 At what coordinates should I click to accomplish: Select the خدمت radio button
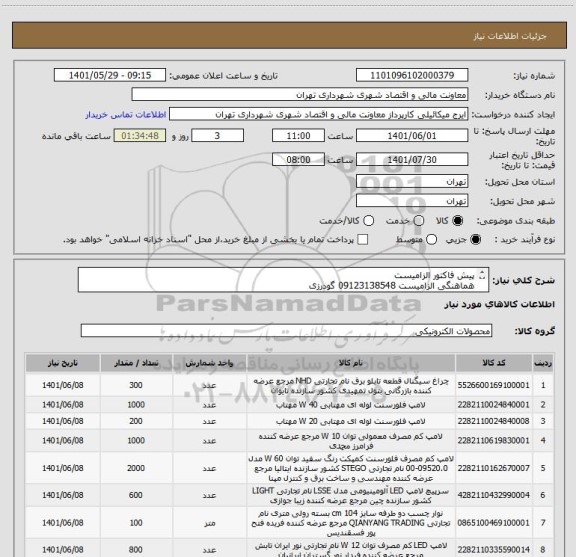(x=419, y=221)
